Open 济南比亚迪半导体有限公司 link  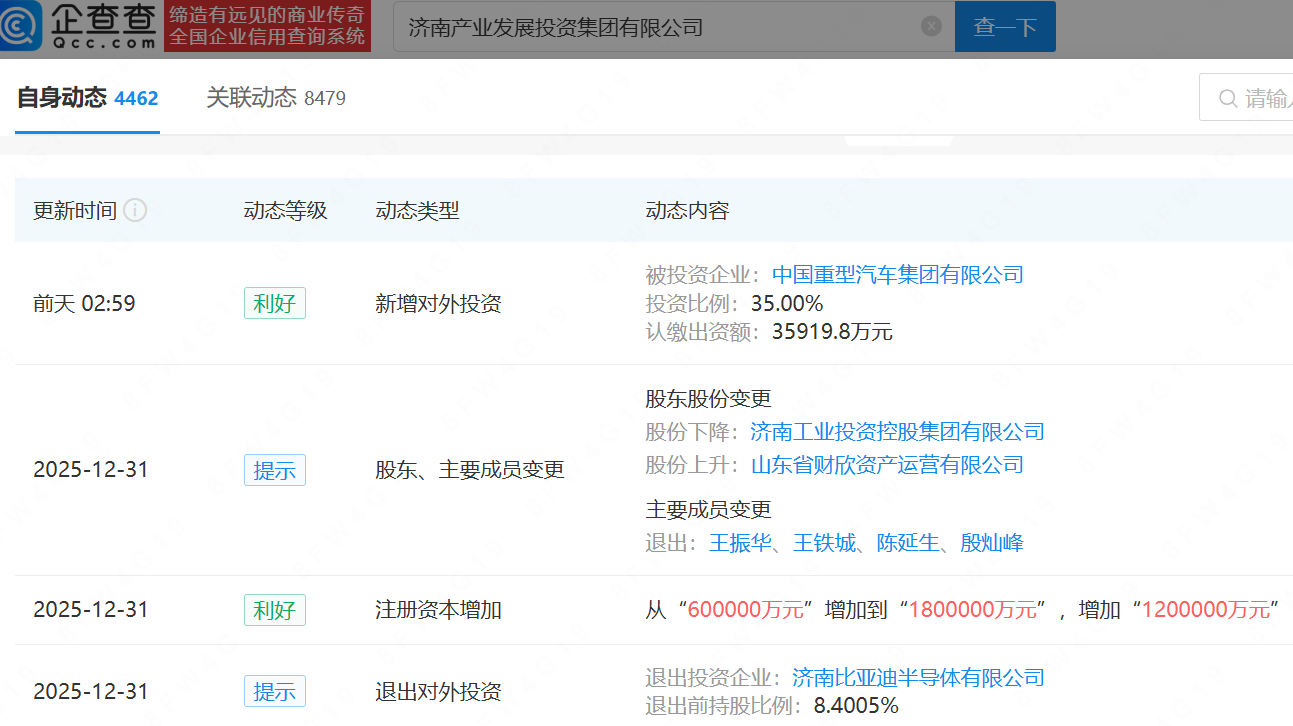click(x=918, y=678)
